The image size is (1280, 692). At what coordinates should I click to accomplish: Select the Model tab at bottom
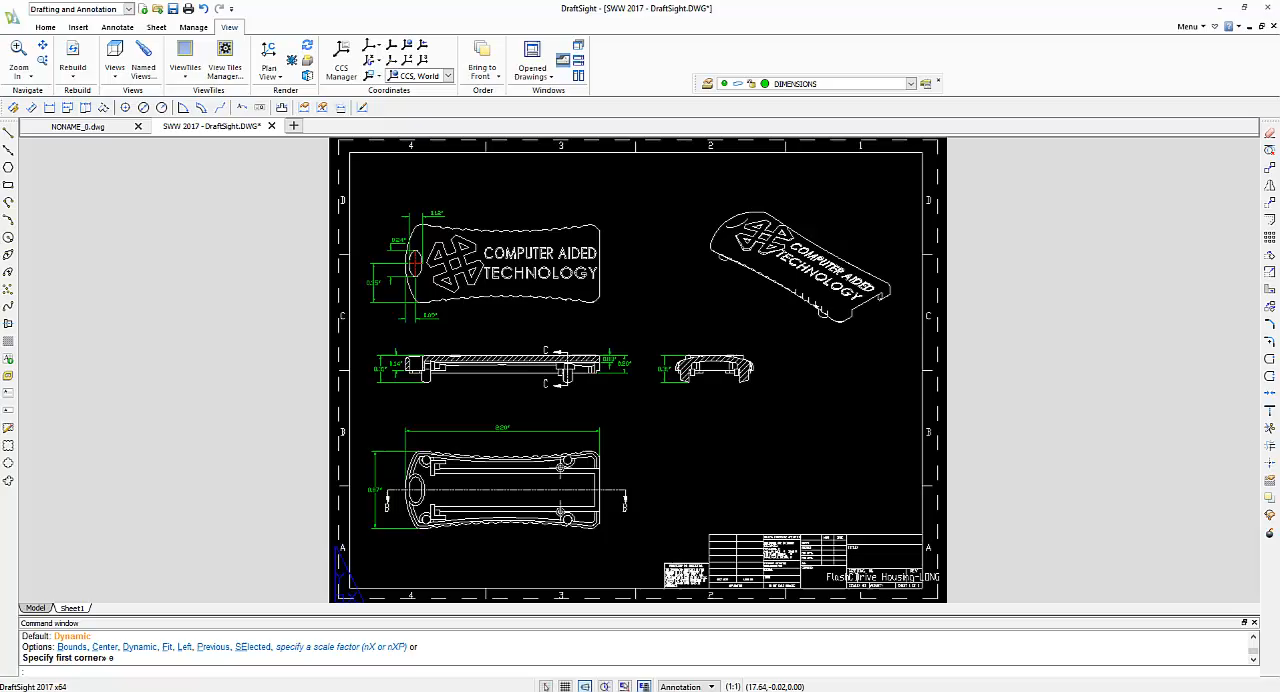point(35,608)
